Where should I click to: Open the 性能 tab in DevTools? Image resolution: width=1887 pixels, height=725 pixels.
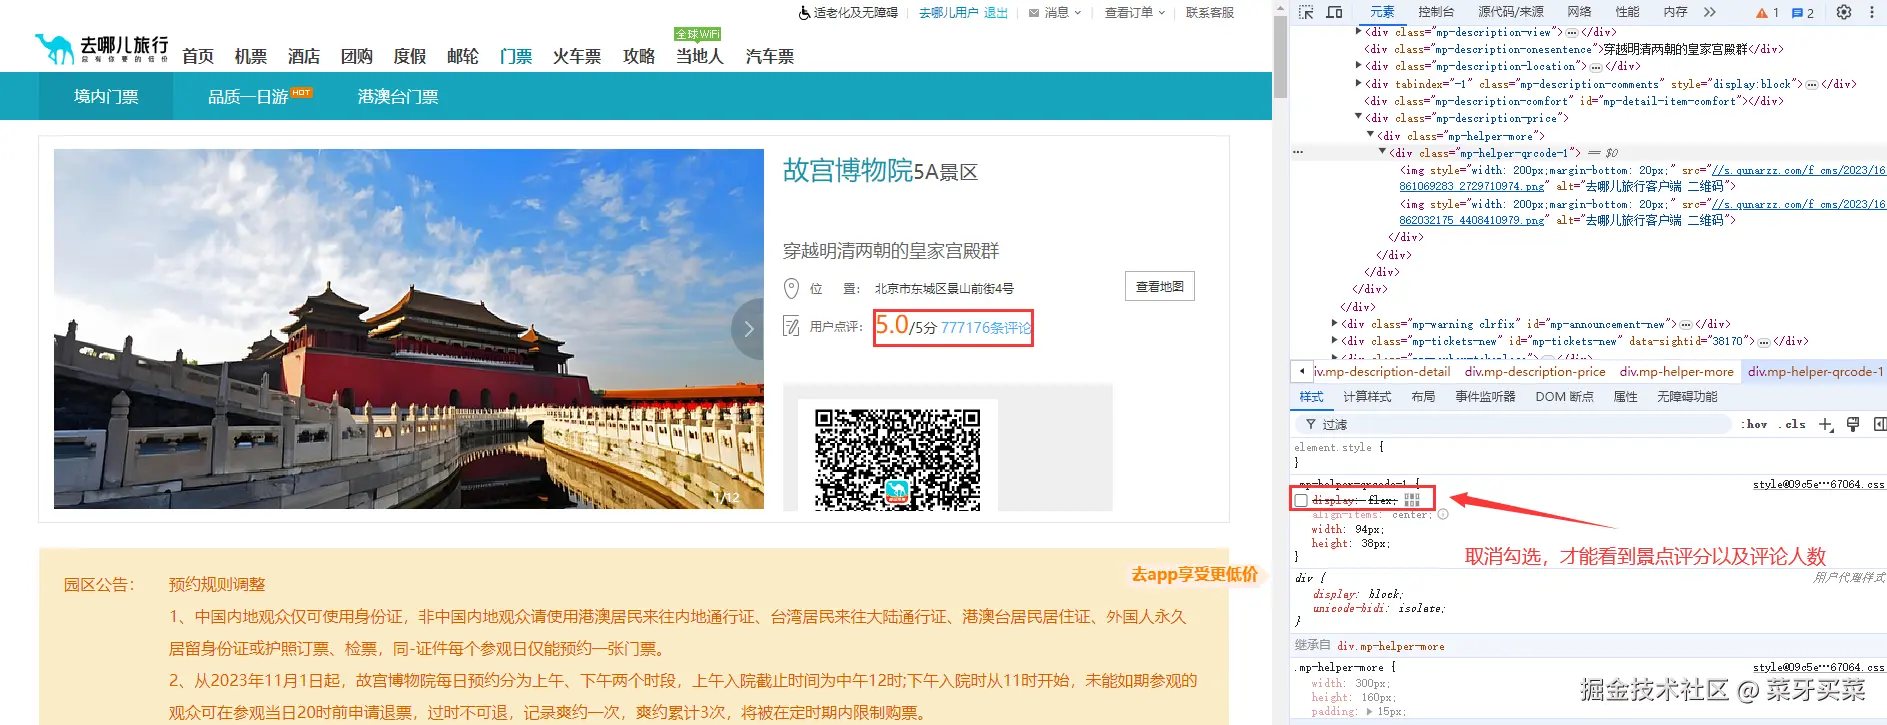coord(1627,12)
